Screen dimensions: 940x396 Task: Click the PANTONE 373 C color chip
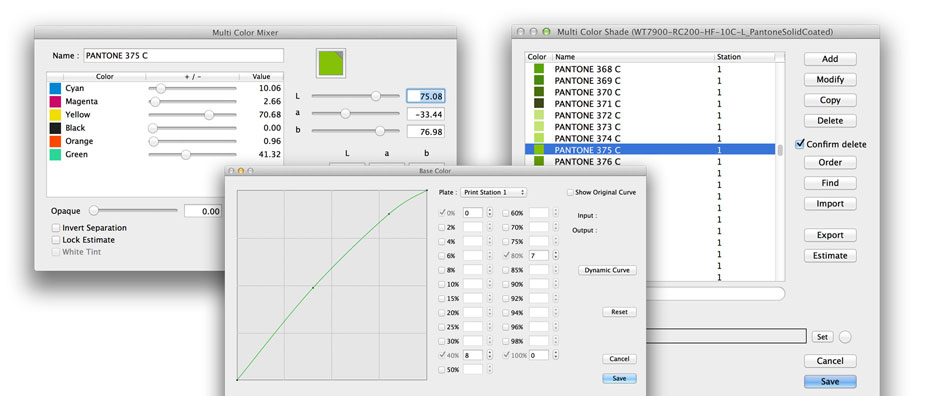point(539,127)
